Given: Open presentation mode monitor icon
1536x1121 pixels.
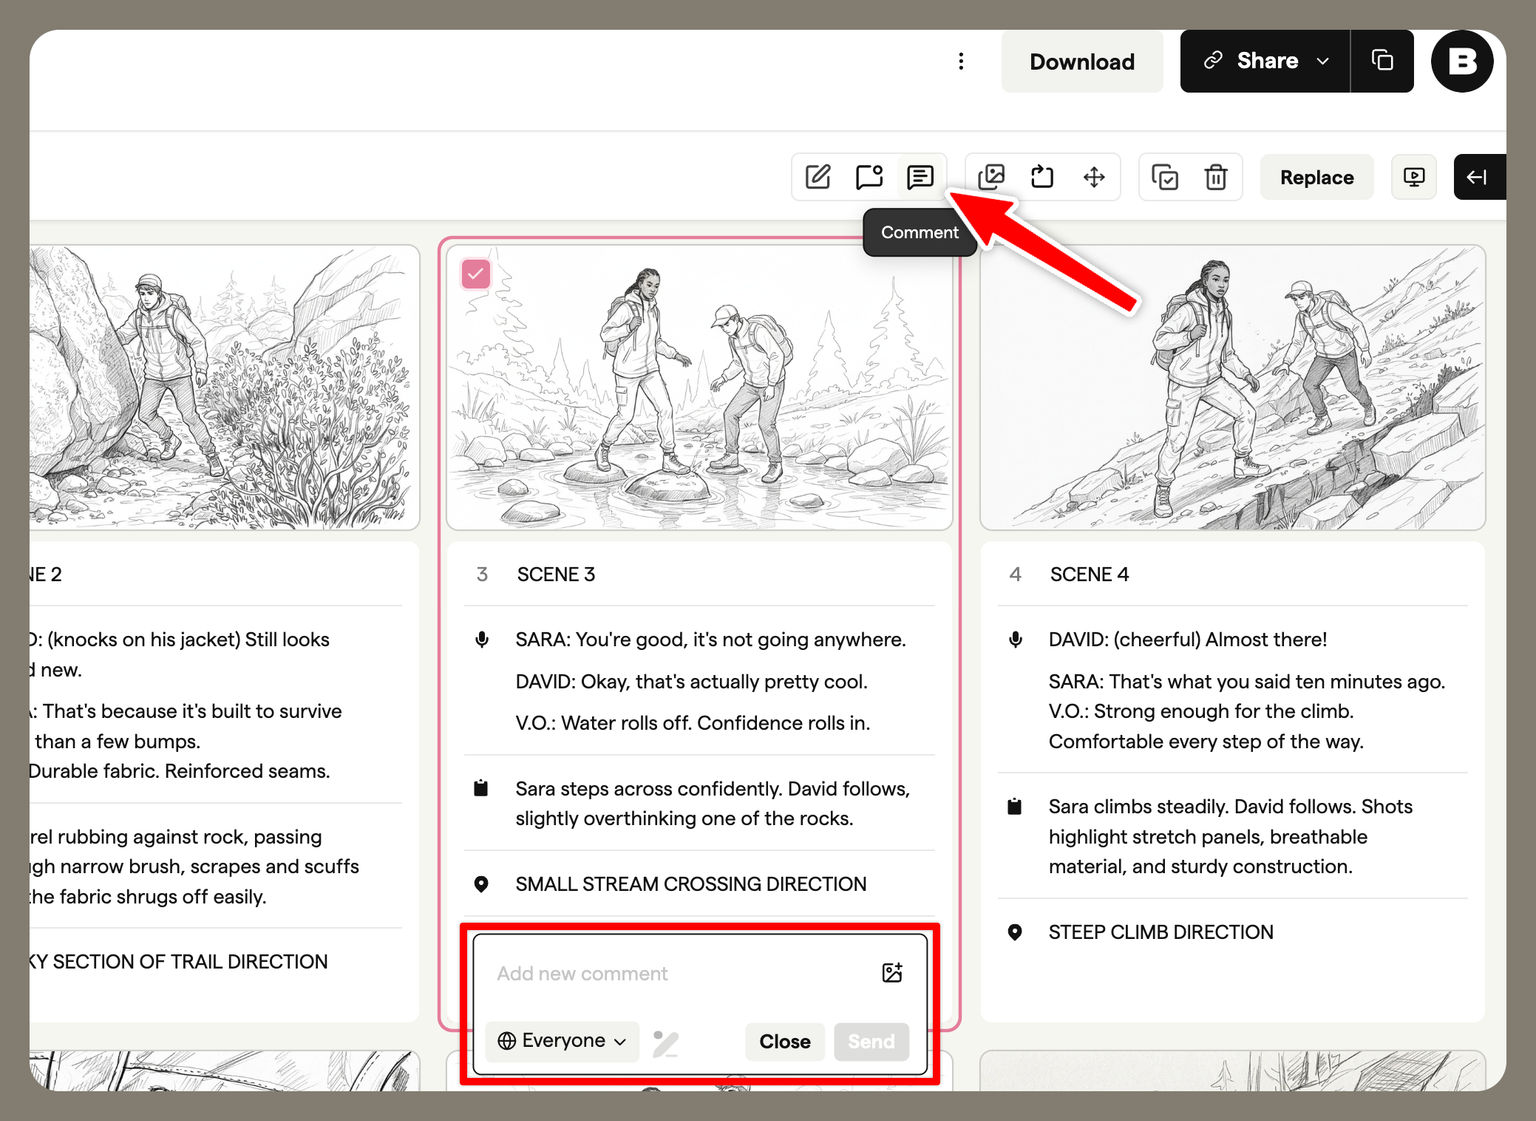Looking at the screenshot, I should pyautogui.click(x=1414, y=177).
